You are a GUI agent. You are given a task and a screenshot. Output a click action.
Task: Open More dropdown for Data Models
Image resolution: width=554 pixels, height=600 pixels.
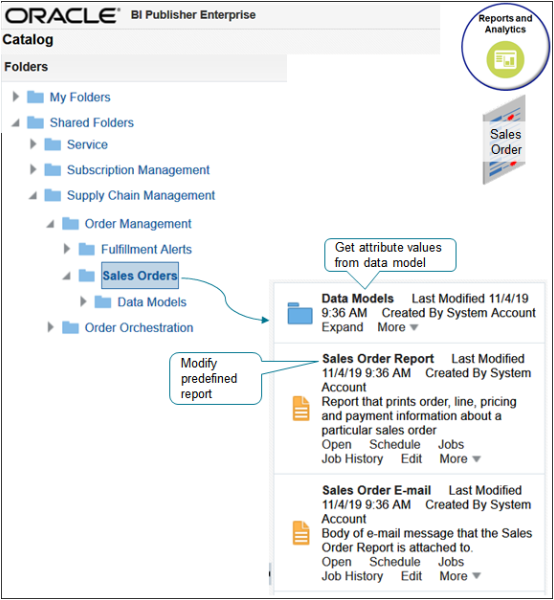pos(398,327)
